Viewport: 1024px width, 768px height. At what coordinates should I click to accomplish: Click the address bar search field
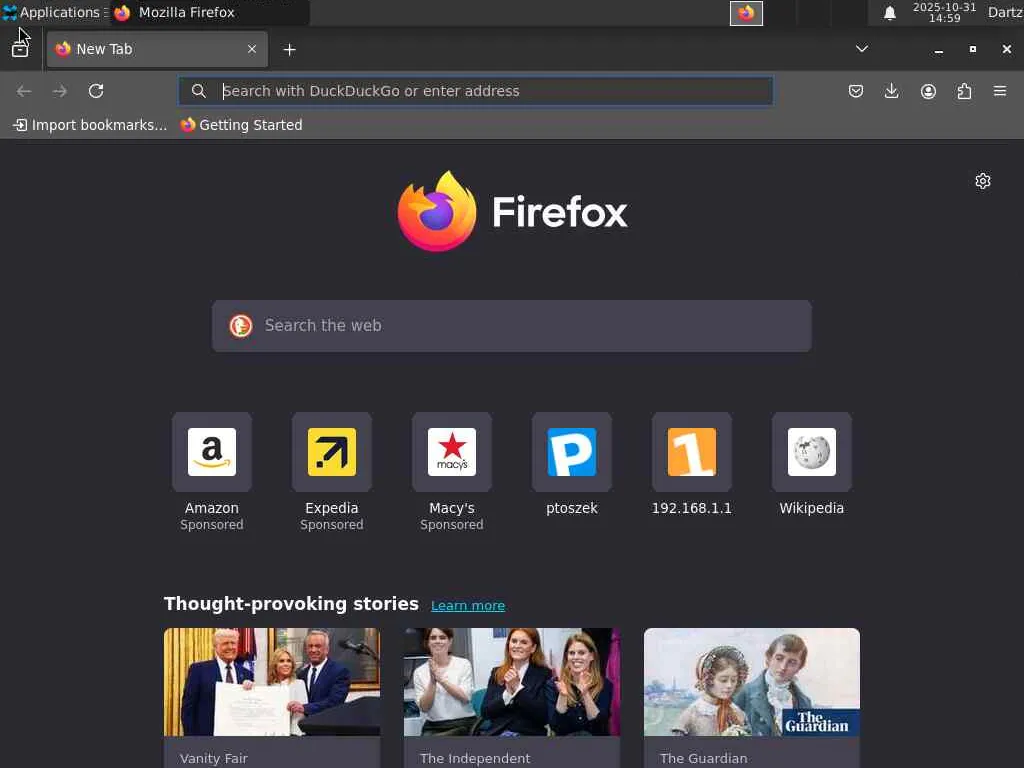[x=475, y=91]
